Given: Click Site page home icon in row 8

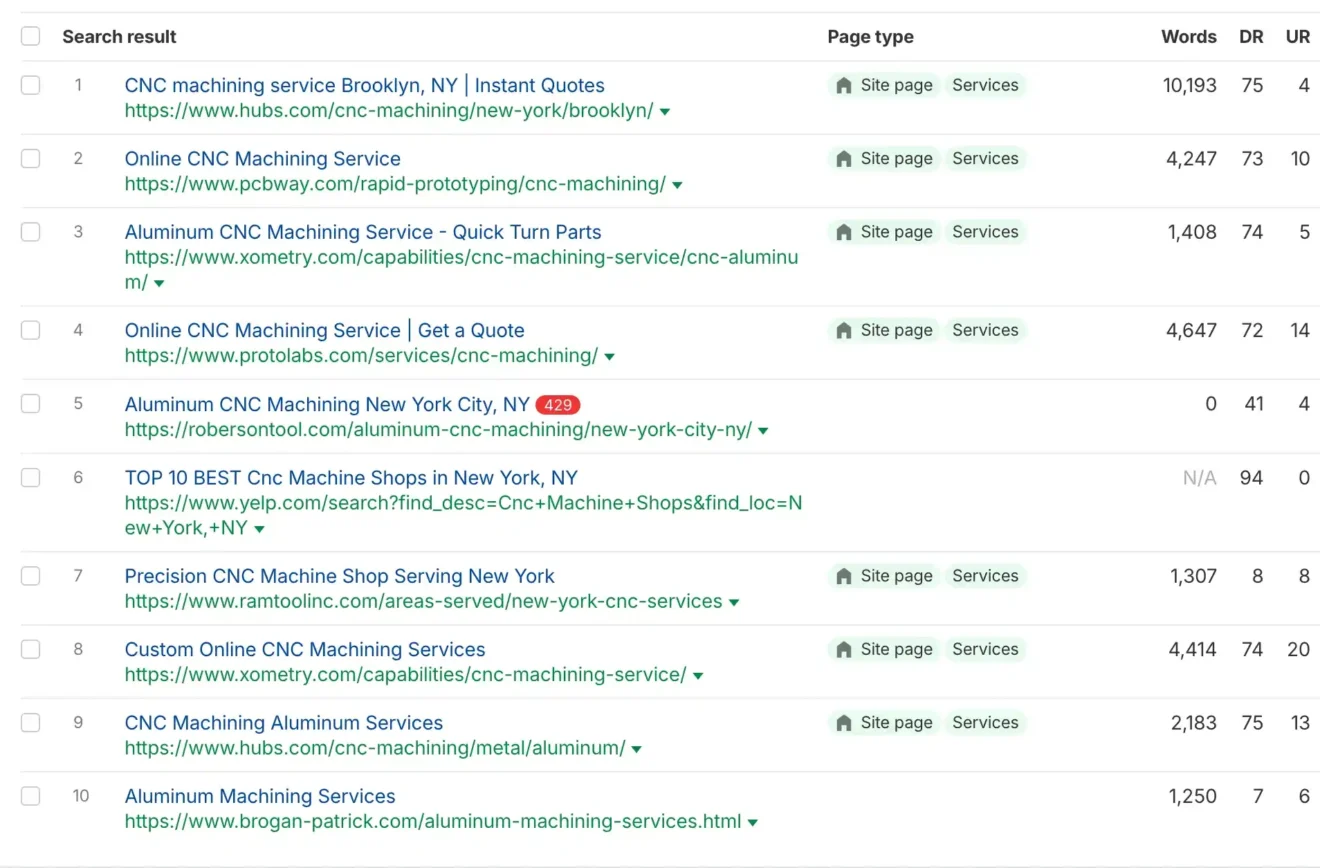Looking at the screenshot, I should click(x=844, y=649).
